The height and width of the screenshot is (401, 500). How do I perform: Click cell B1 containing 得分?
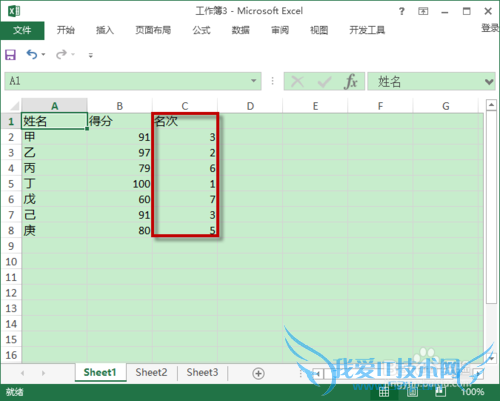point(120,121)
